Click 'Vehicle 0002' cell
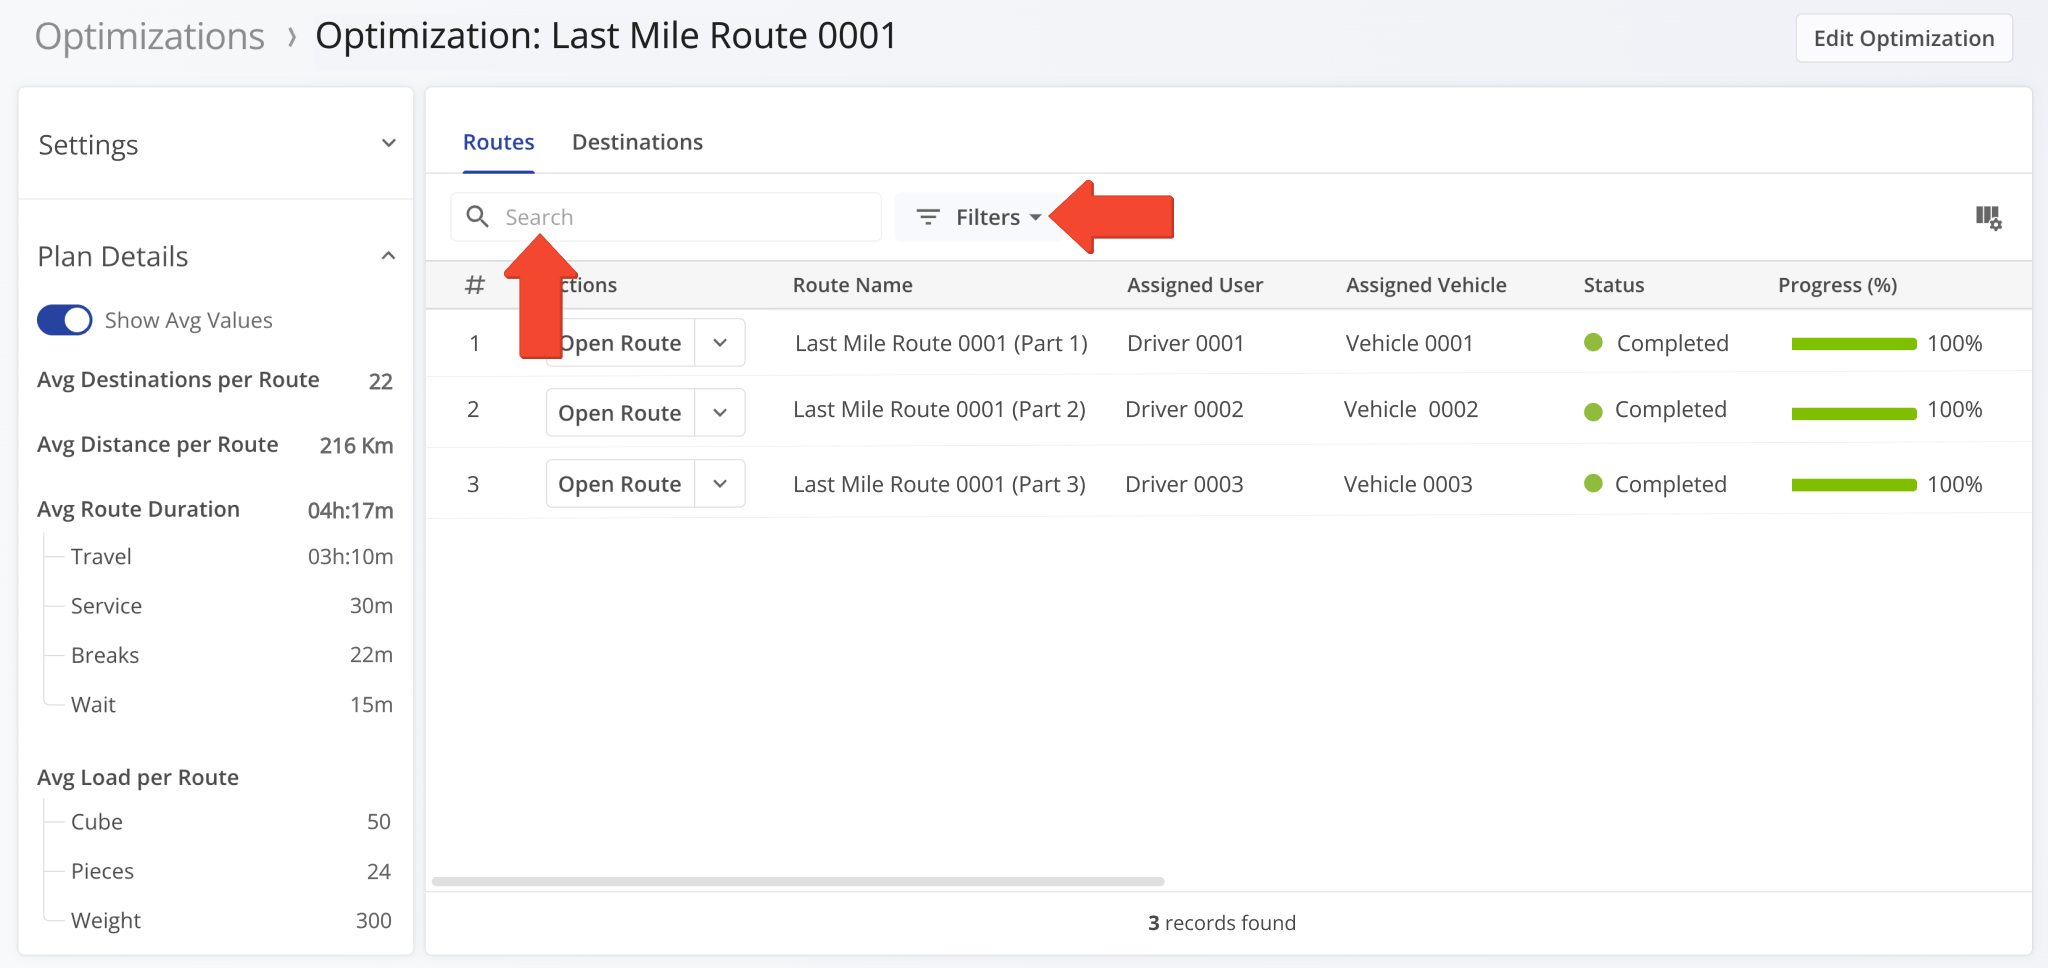 (x=1411, y=409)
